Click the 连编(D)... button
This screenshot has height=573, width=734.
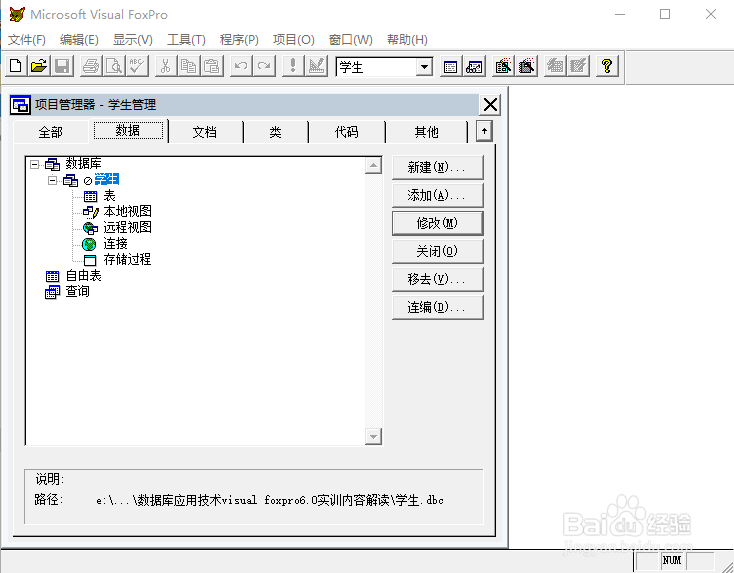(x=437, y=308)
